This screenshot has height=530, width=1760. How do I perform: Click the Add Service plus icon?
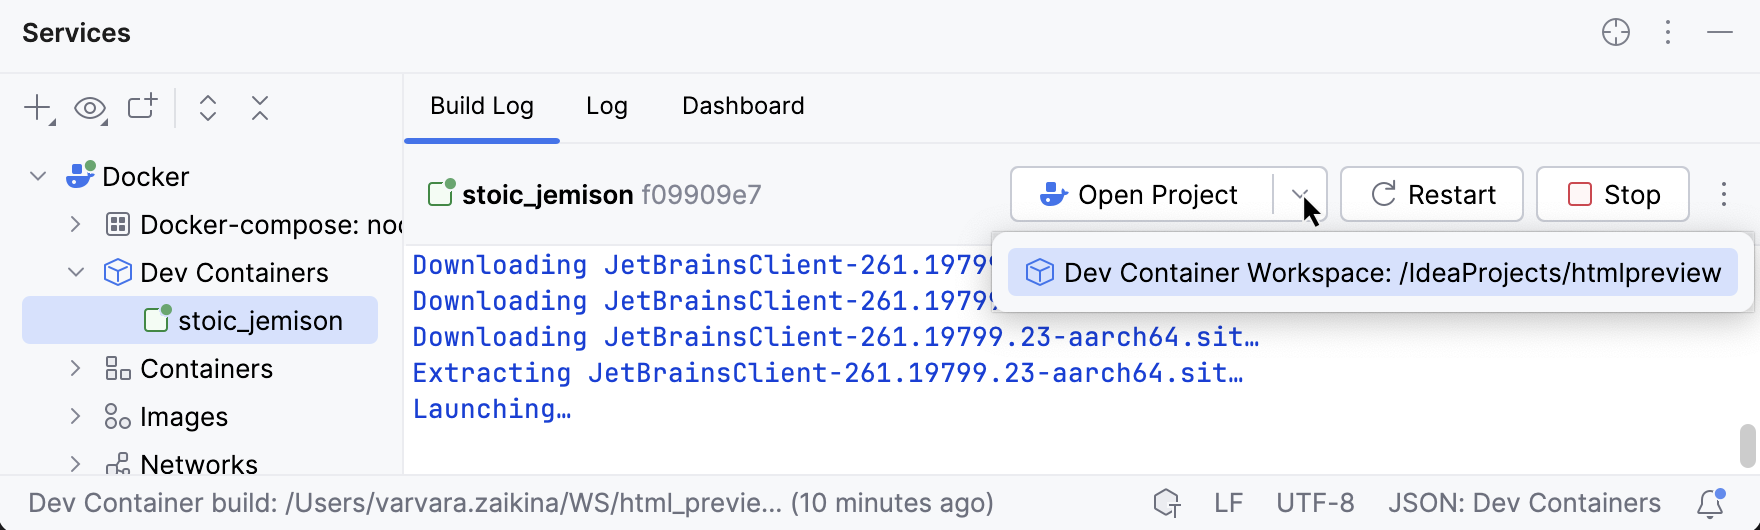pos(38,108)
